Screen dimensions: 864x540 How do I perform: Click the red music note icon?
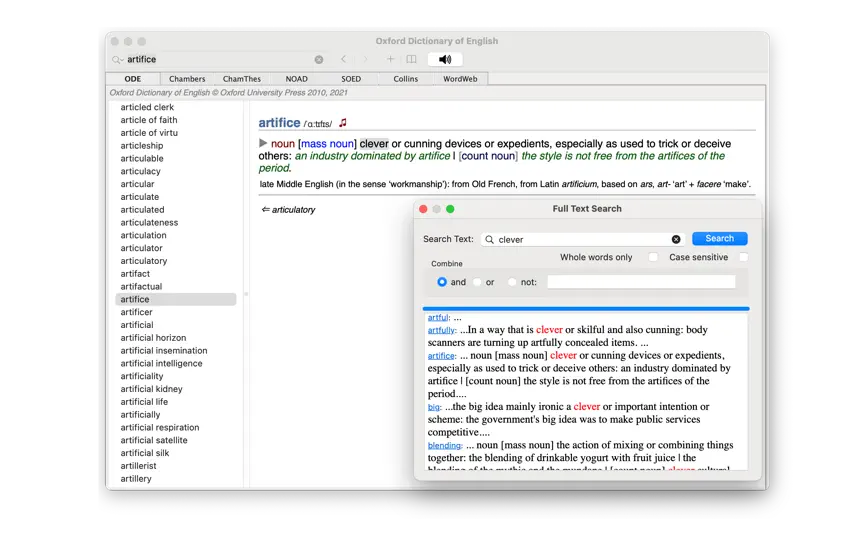click(343, 122)
